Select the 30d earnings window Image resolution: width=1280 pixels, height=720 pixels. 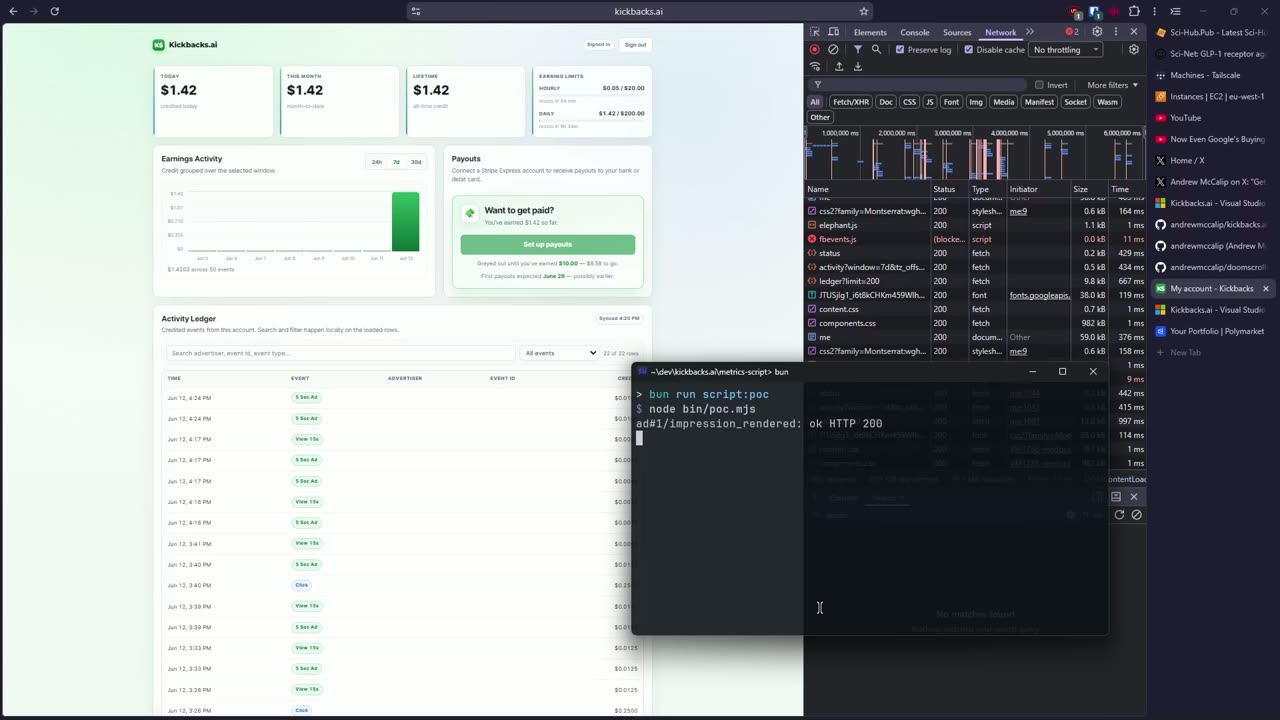(416, 162)
